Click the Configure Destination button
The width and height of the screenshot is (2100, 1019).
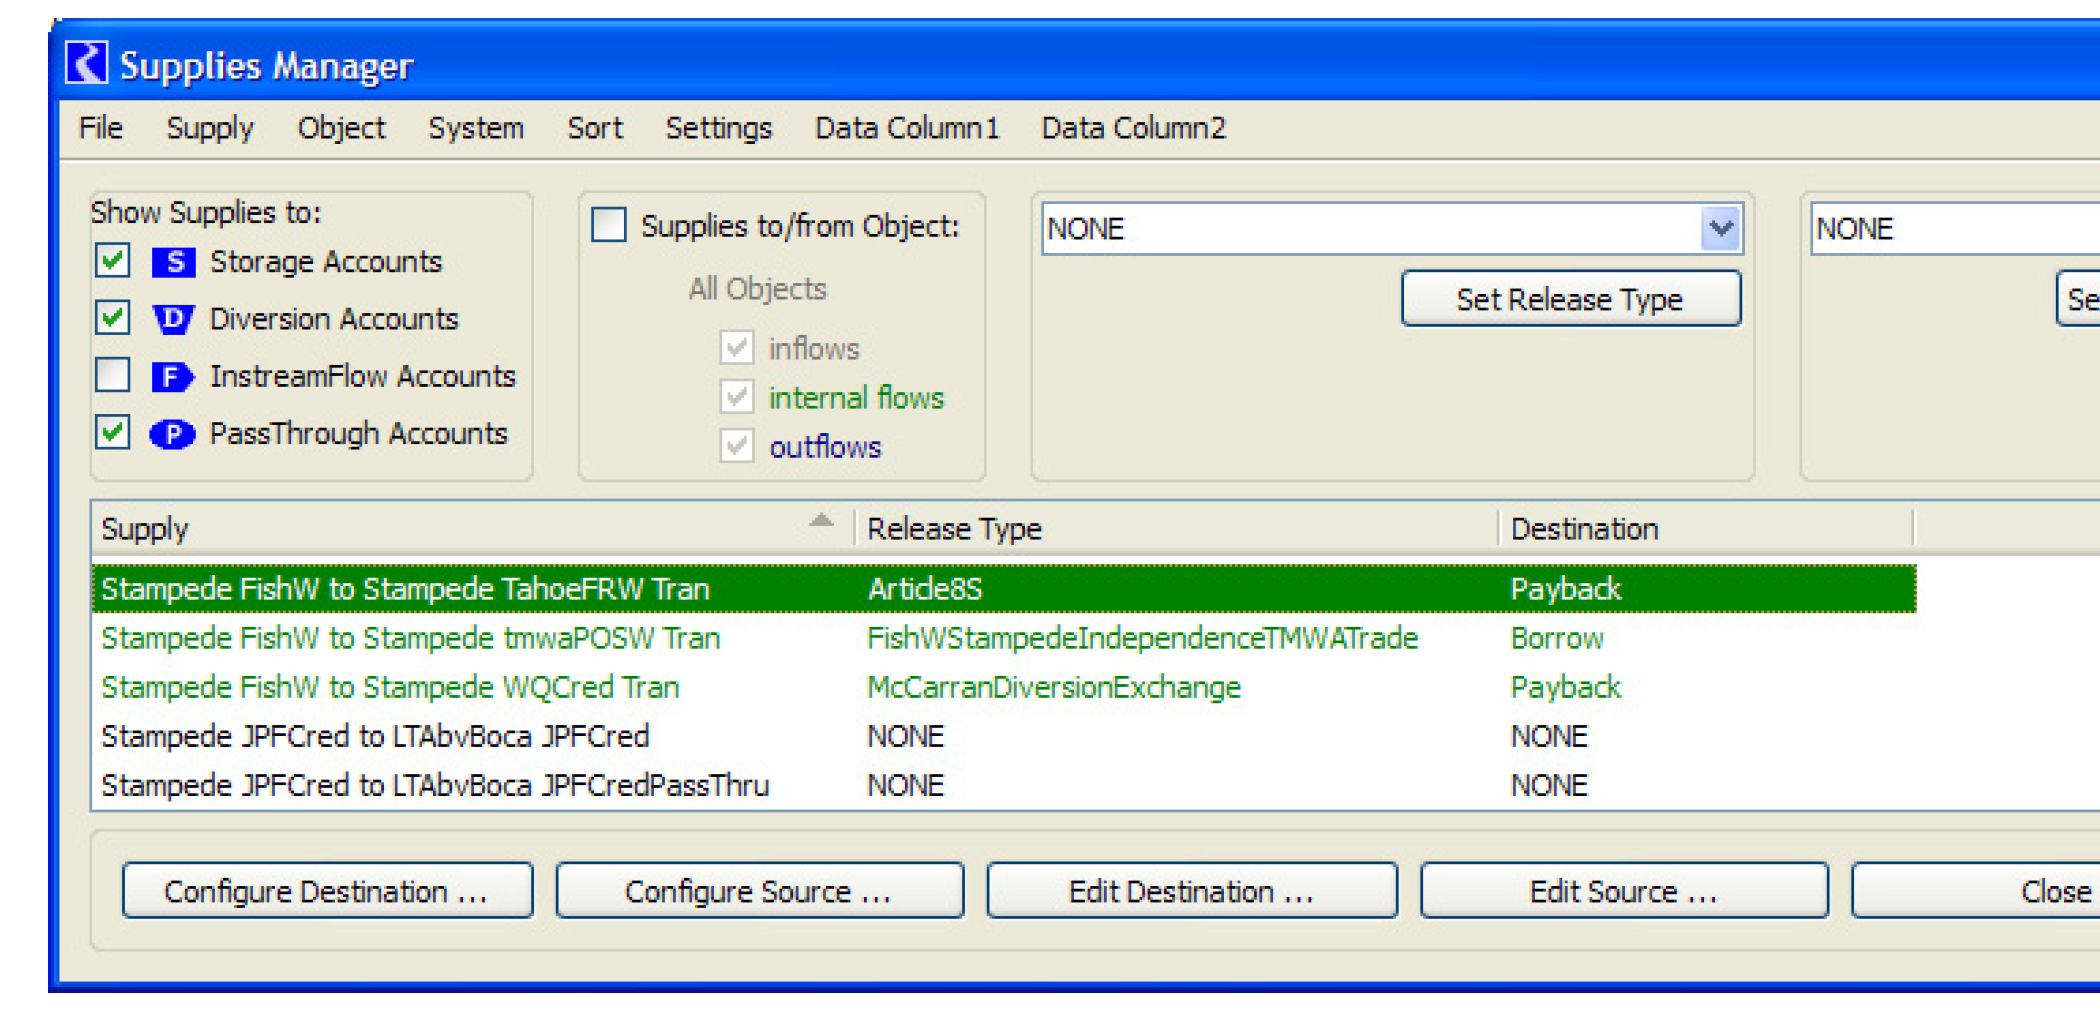click(x=327, y=891)
